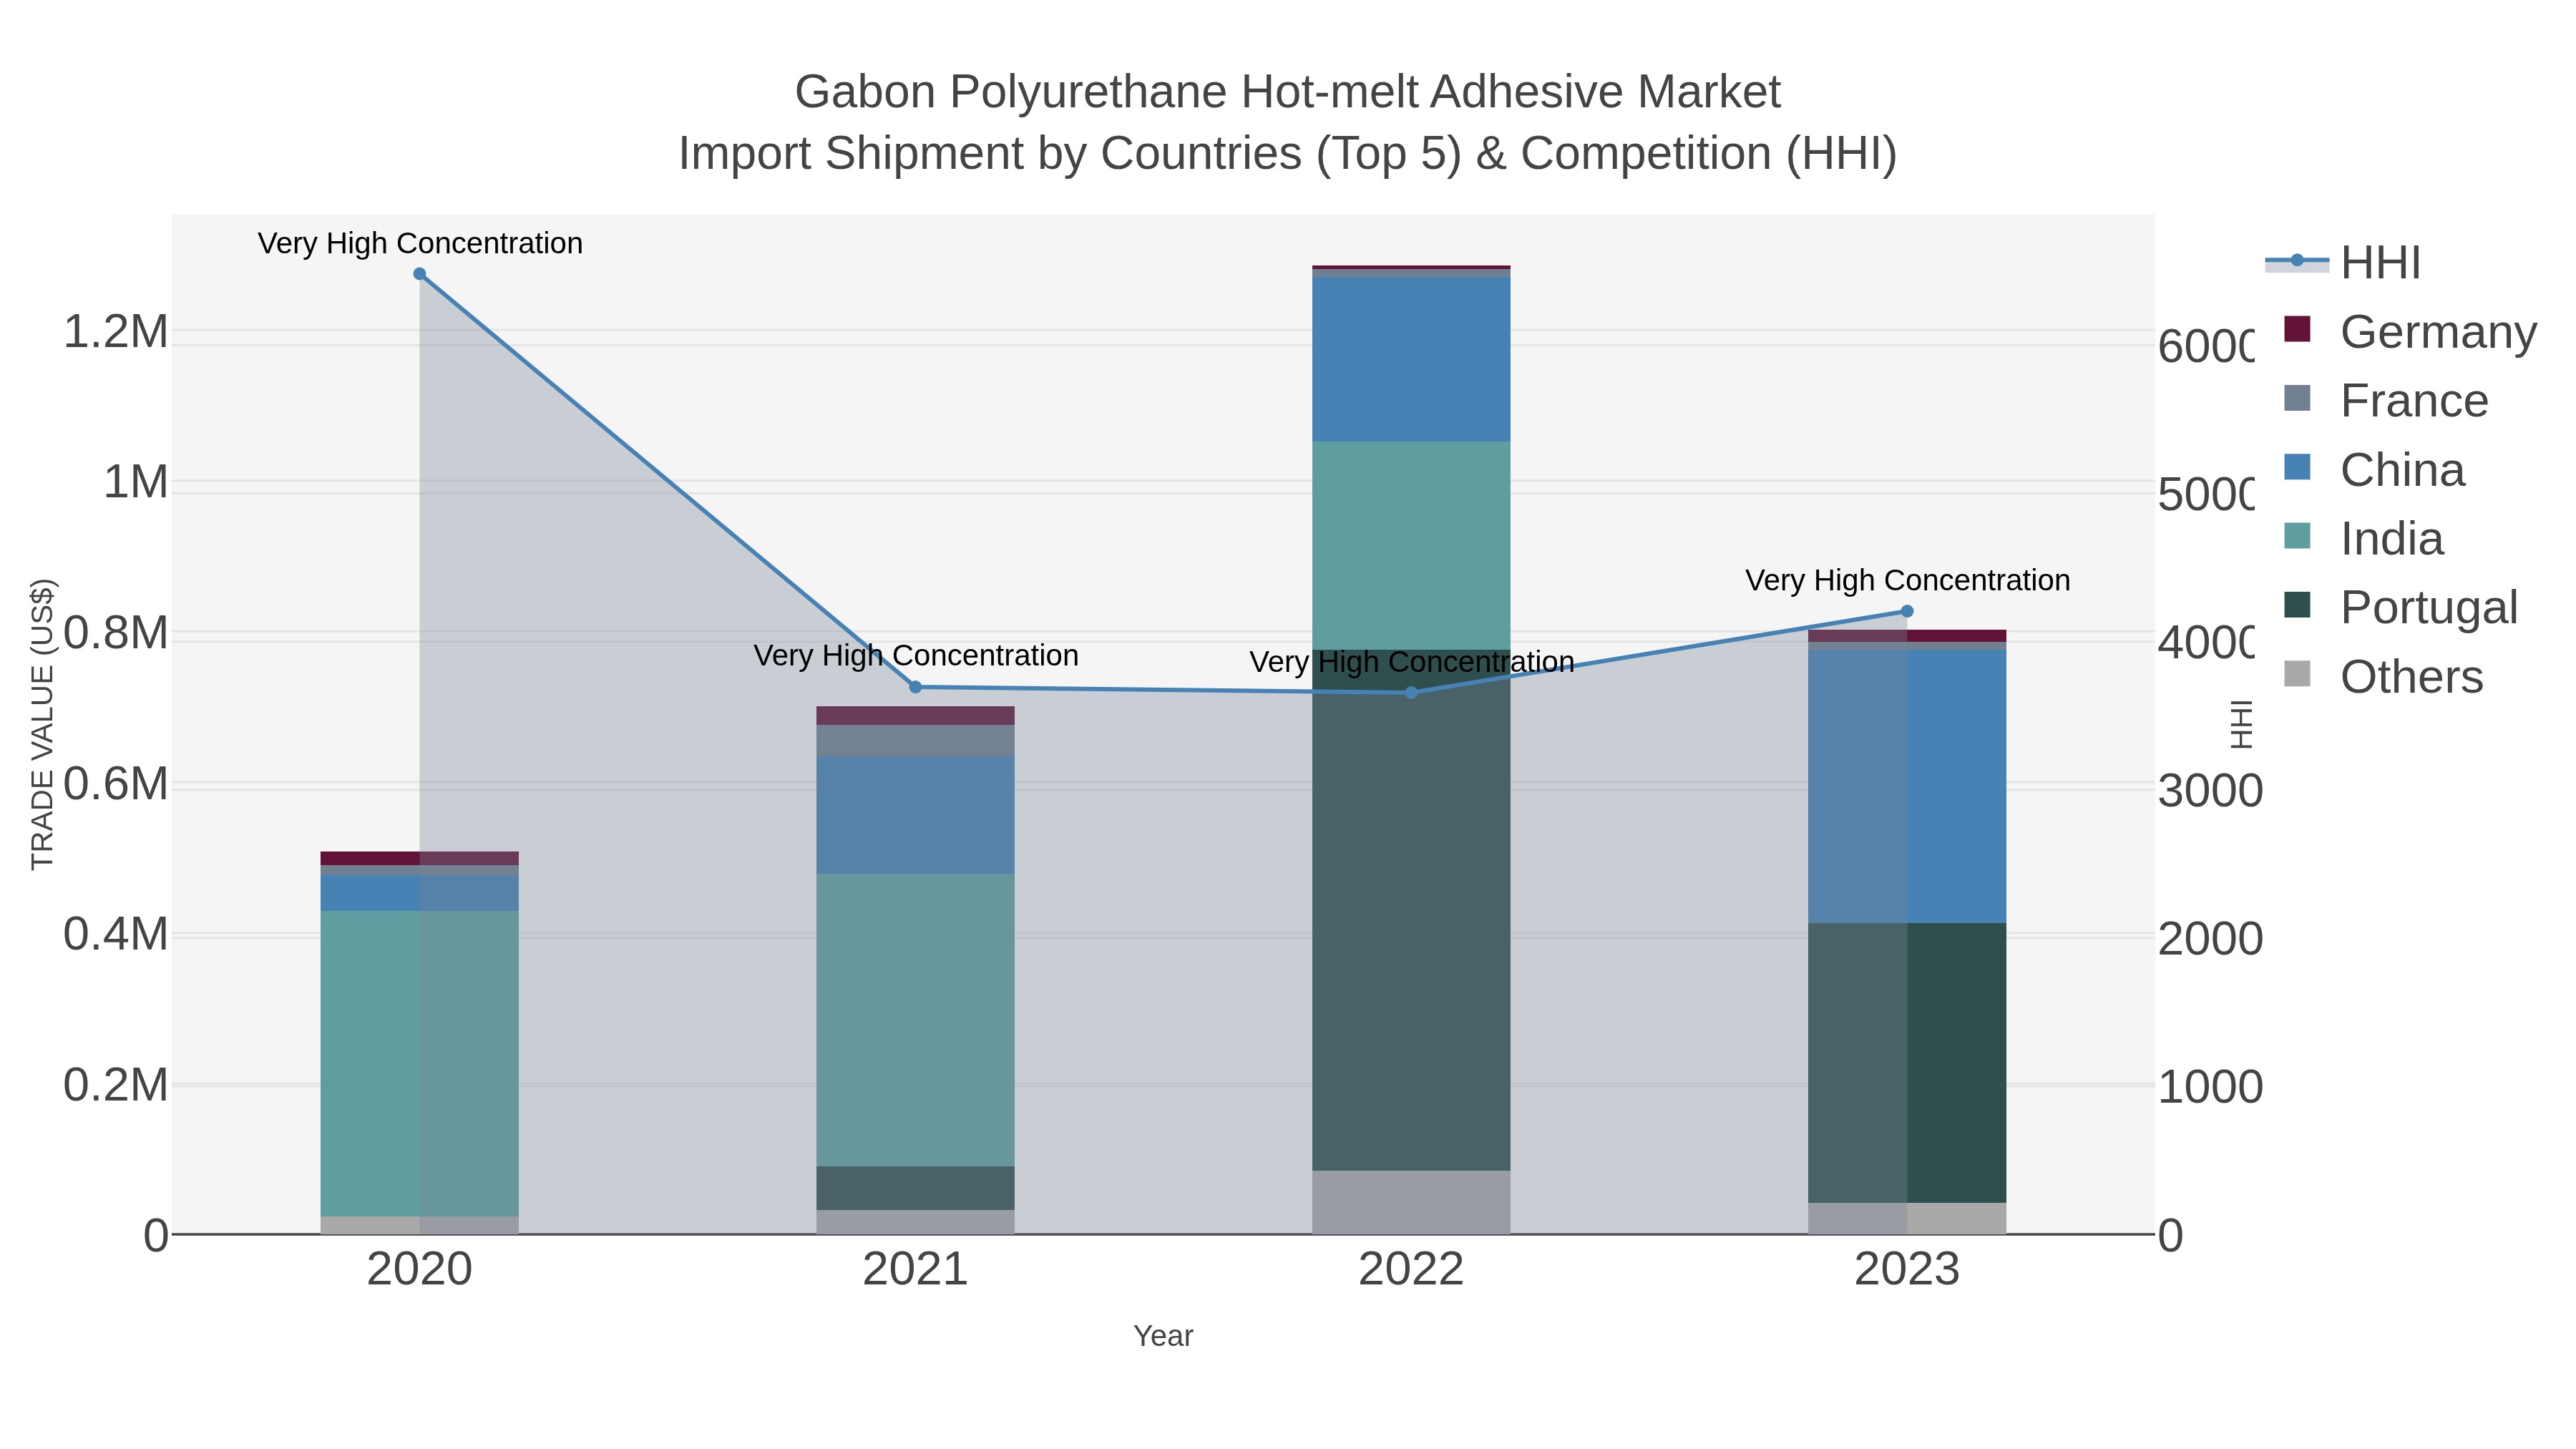Click the Germany maroon legend swatch
2576x1449 pixels.
tap(2298, 329)
